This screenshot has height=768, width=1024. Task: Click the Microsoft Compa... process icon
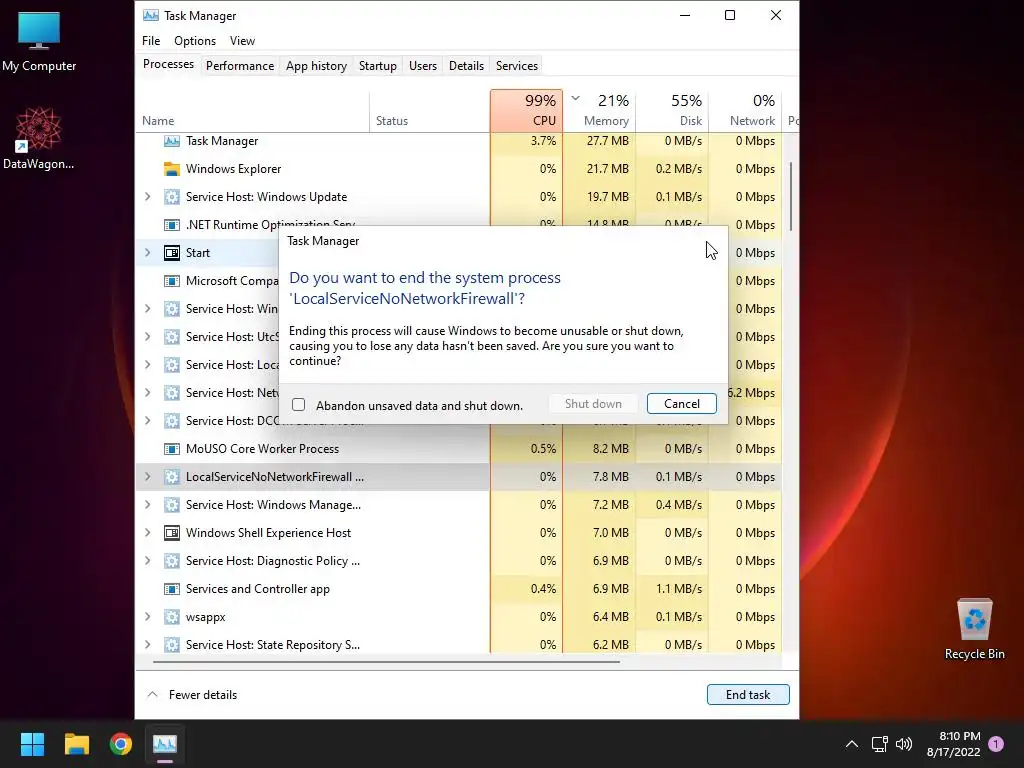coord(172,281)
